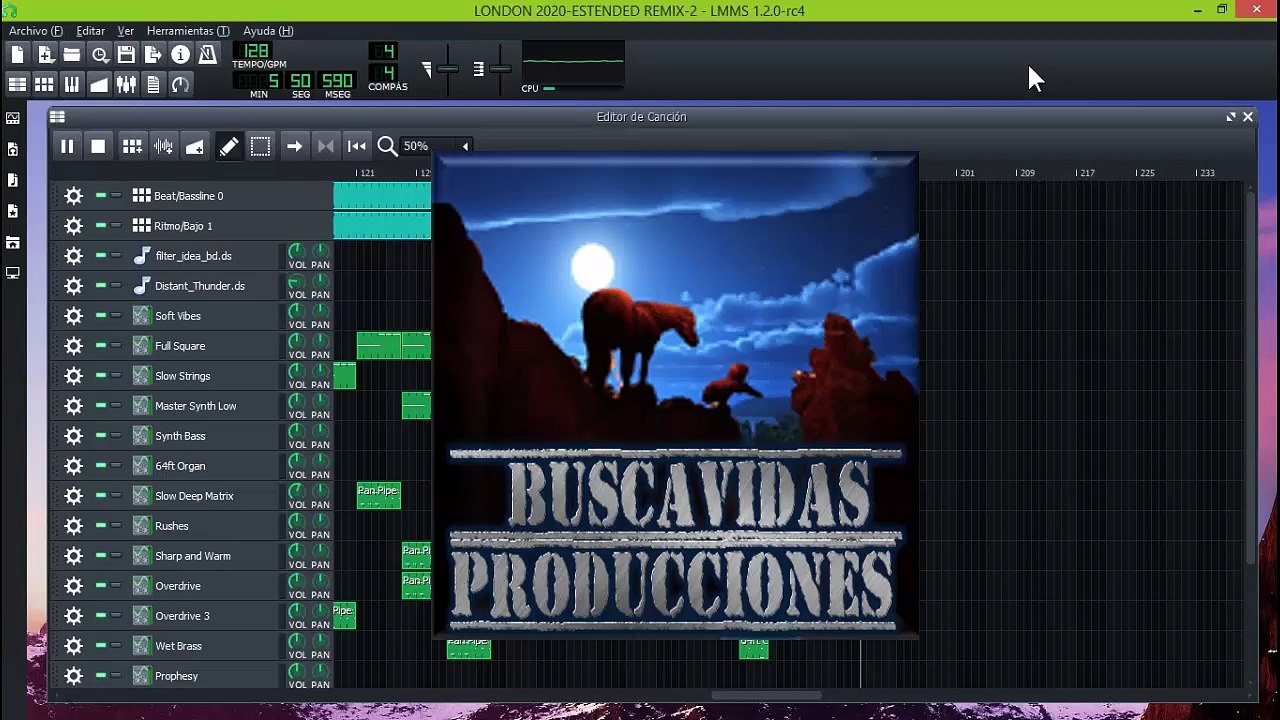
Task: Select the edit/selection mode tool
Action: [261, 146]
